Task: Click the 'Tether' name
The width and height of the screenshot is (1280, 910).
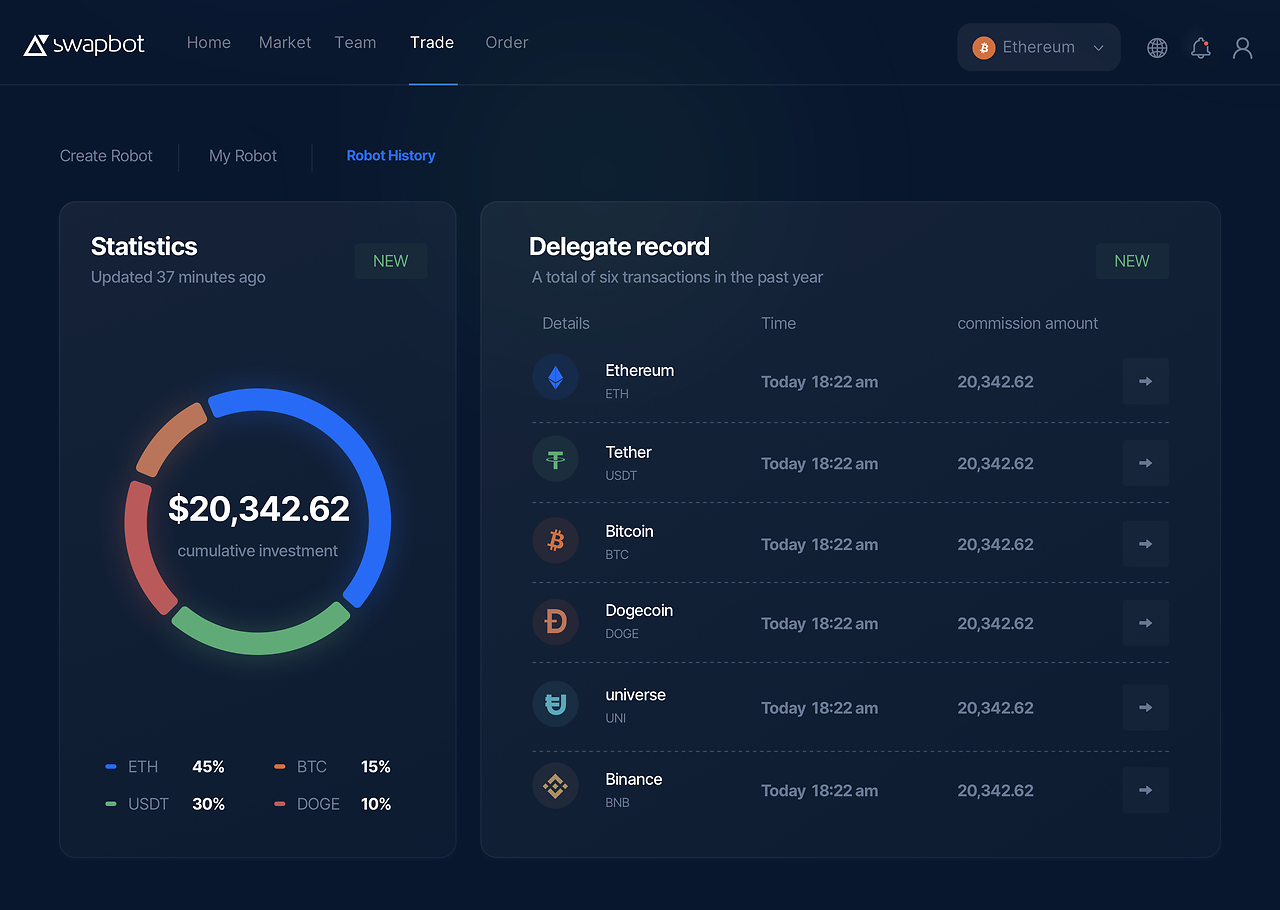Action: tap(628, 452)
